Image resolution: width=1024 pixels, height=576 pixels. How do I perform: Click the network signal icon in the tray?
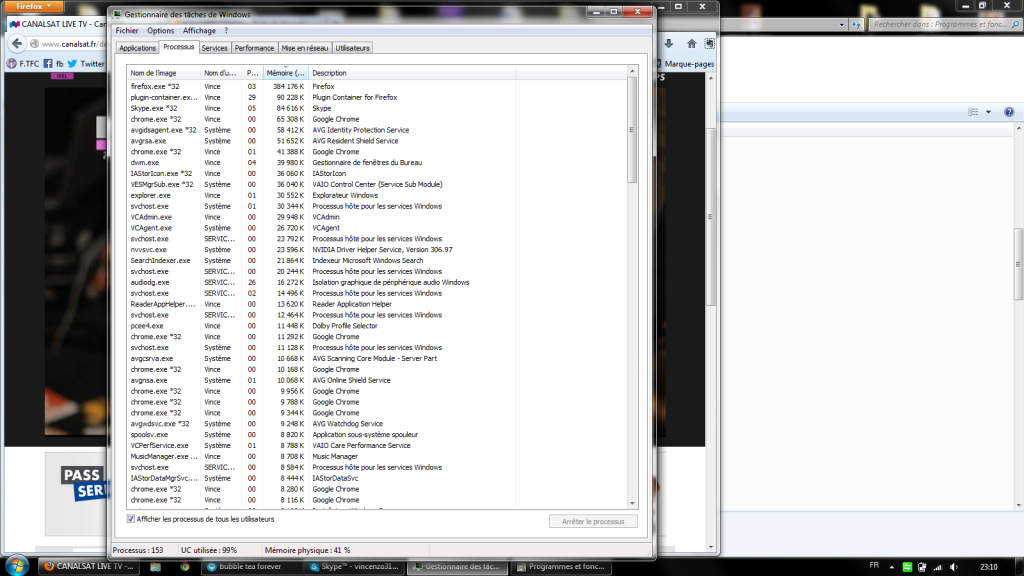[x=937, y=567]
